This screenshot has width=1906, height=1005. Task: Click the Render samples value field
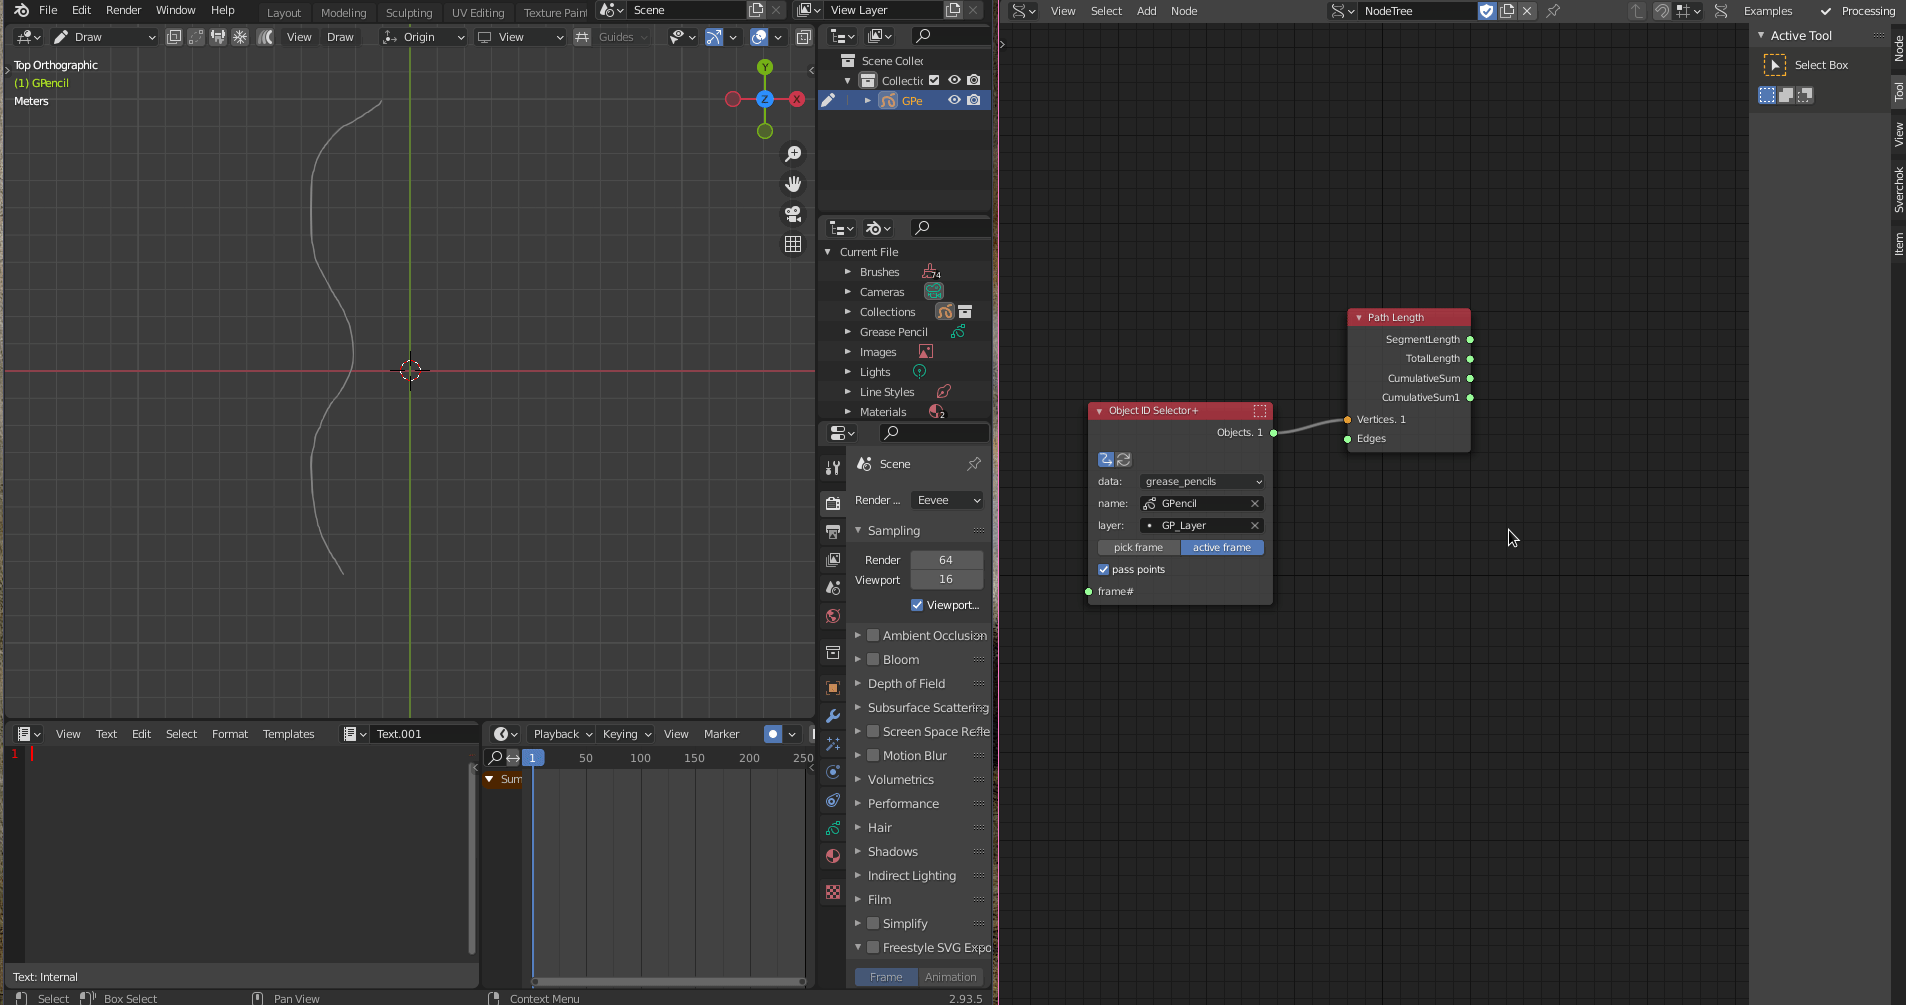(x=946, y=560)
